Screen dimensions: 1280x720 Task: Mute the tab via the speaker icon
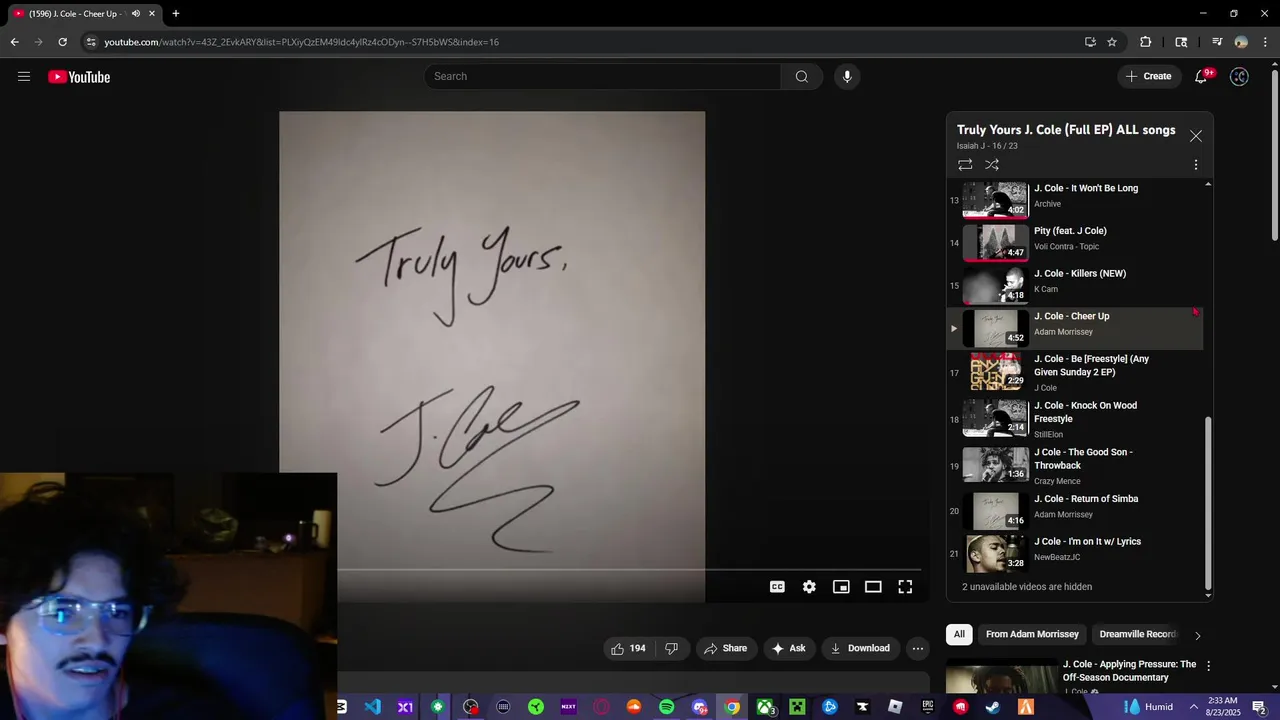coord(136,14)
